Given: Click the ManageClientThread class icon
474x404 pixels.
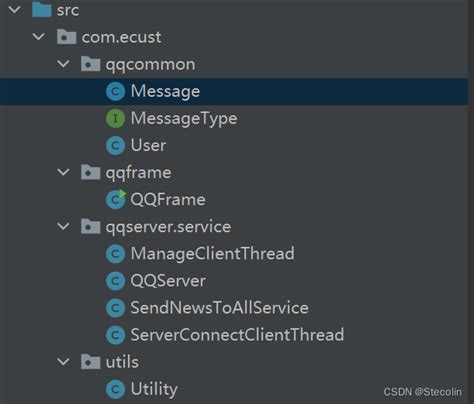Looking at the screenshot, I should pos(115,254).
